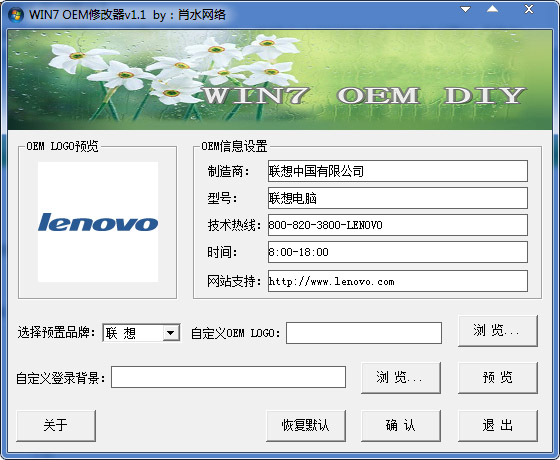Close the WIN7 OEM修改器 window
The width and height of the screenshot is (560, 460).
529,9
